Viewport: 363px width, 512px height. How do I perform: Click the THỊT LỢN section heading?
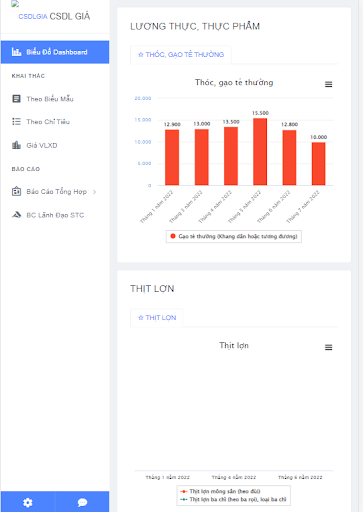(152, 289)
